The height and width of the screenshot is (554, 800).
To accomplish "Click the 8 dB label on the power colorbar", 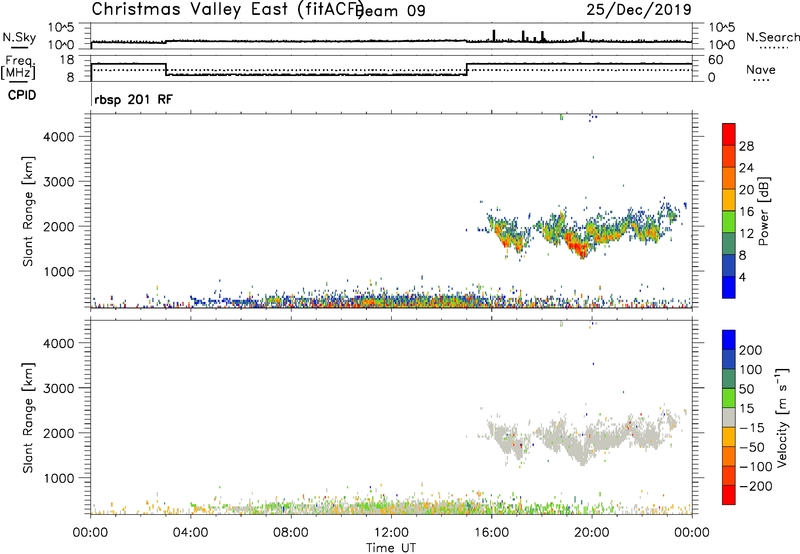I will [x=743, y=256].
